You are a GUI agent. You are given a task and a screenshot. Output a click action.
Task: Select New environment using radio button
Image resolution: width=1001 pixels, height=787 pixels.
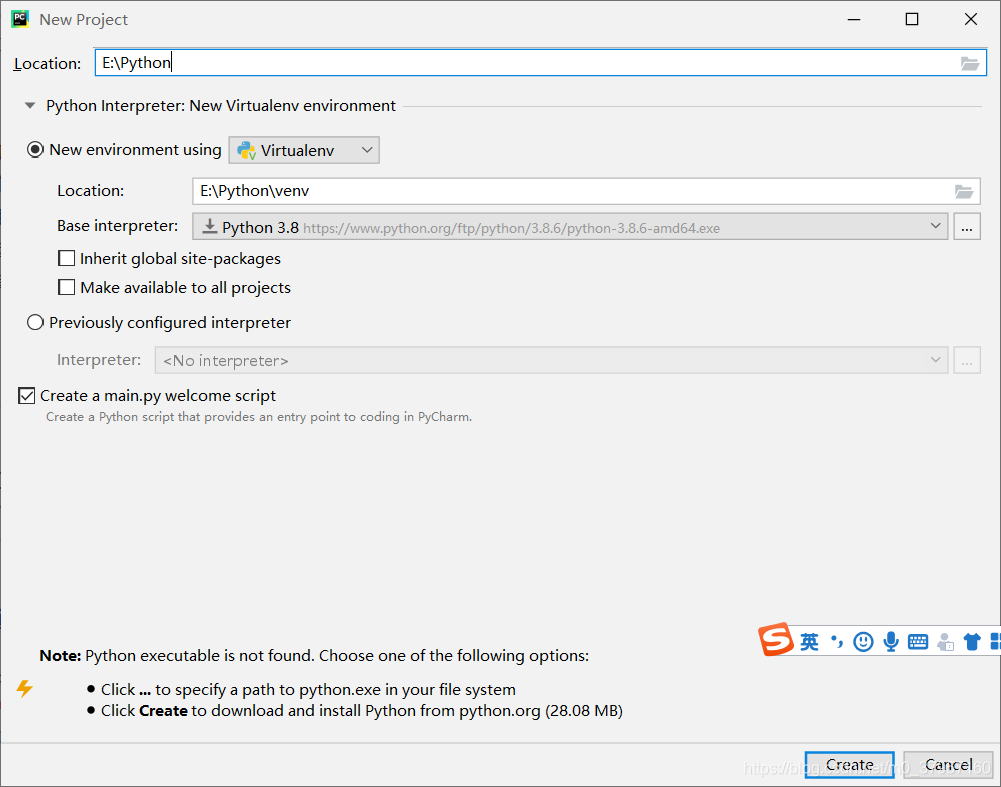[x=35, y=149]
